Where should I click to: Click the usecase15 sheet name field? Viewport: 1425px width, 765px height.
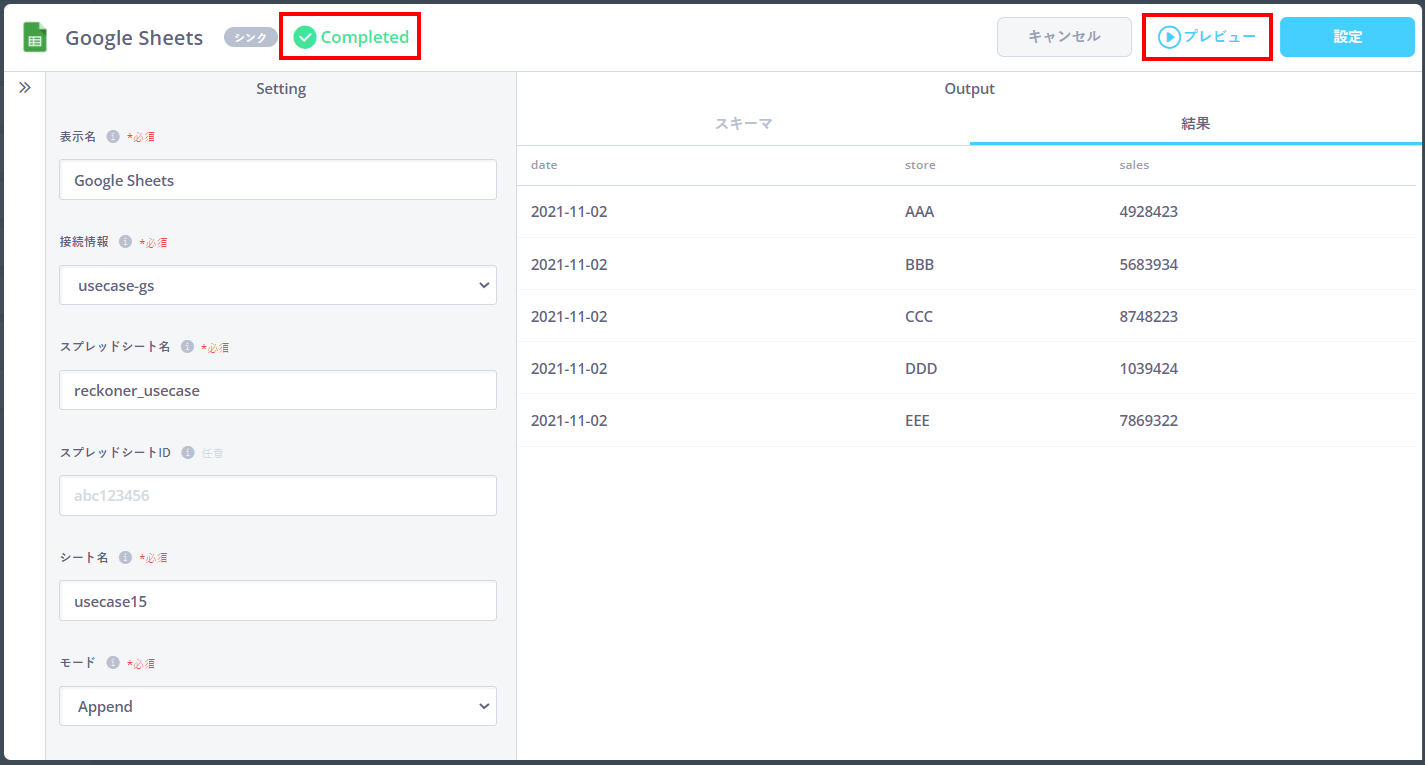tap(278, 601)
